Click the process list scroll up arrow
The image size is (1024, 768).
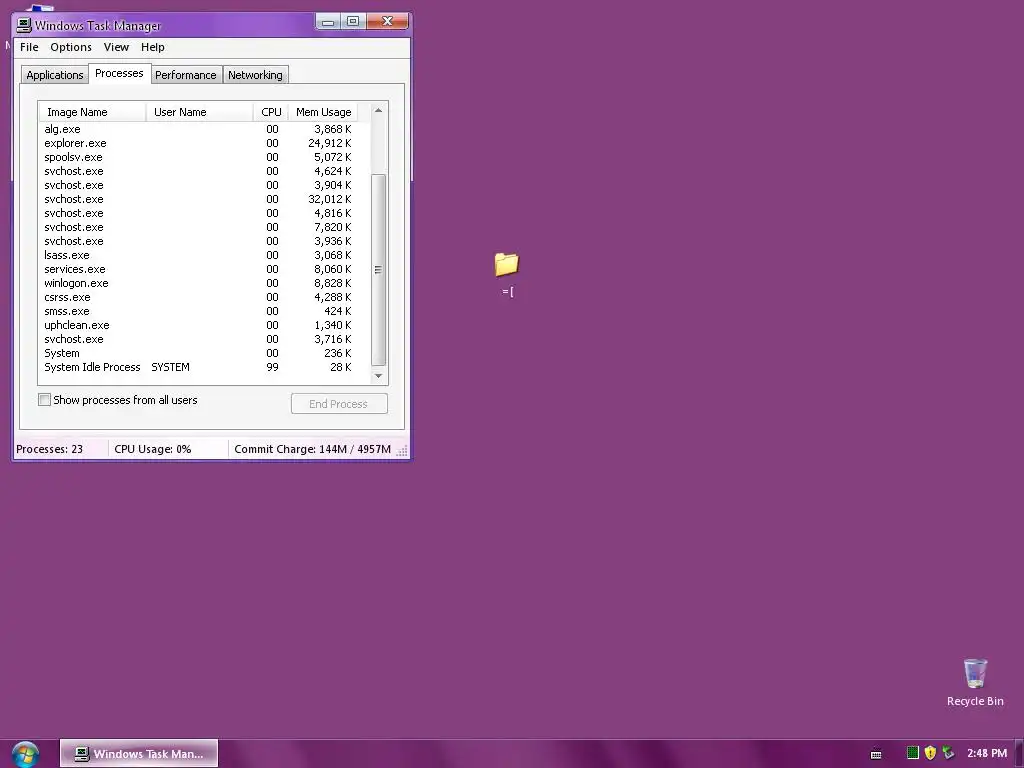(x=378, y=110)
